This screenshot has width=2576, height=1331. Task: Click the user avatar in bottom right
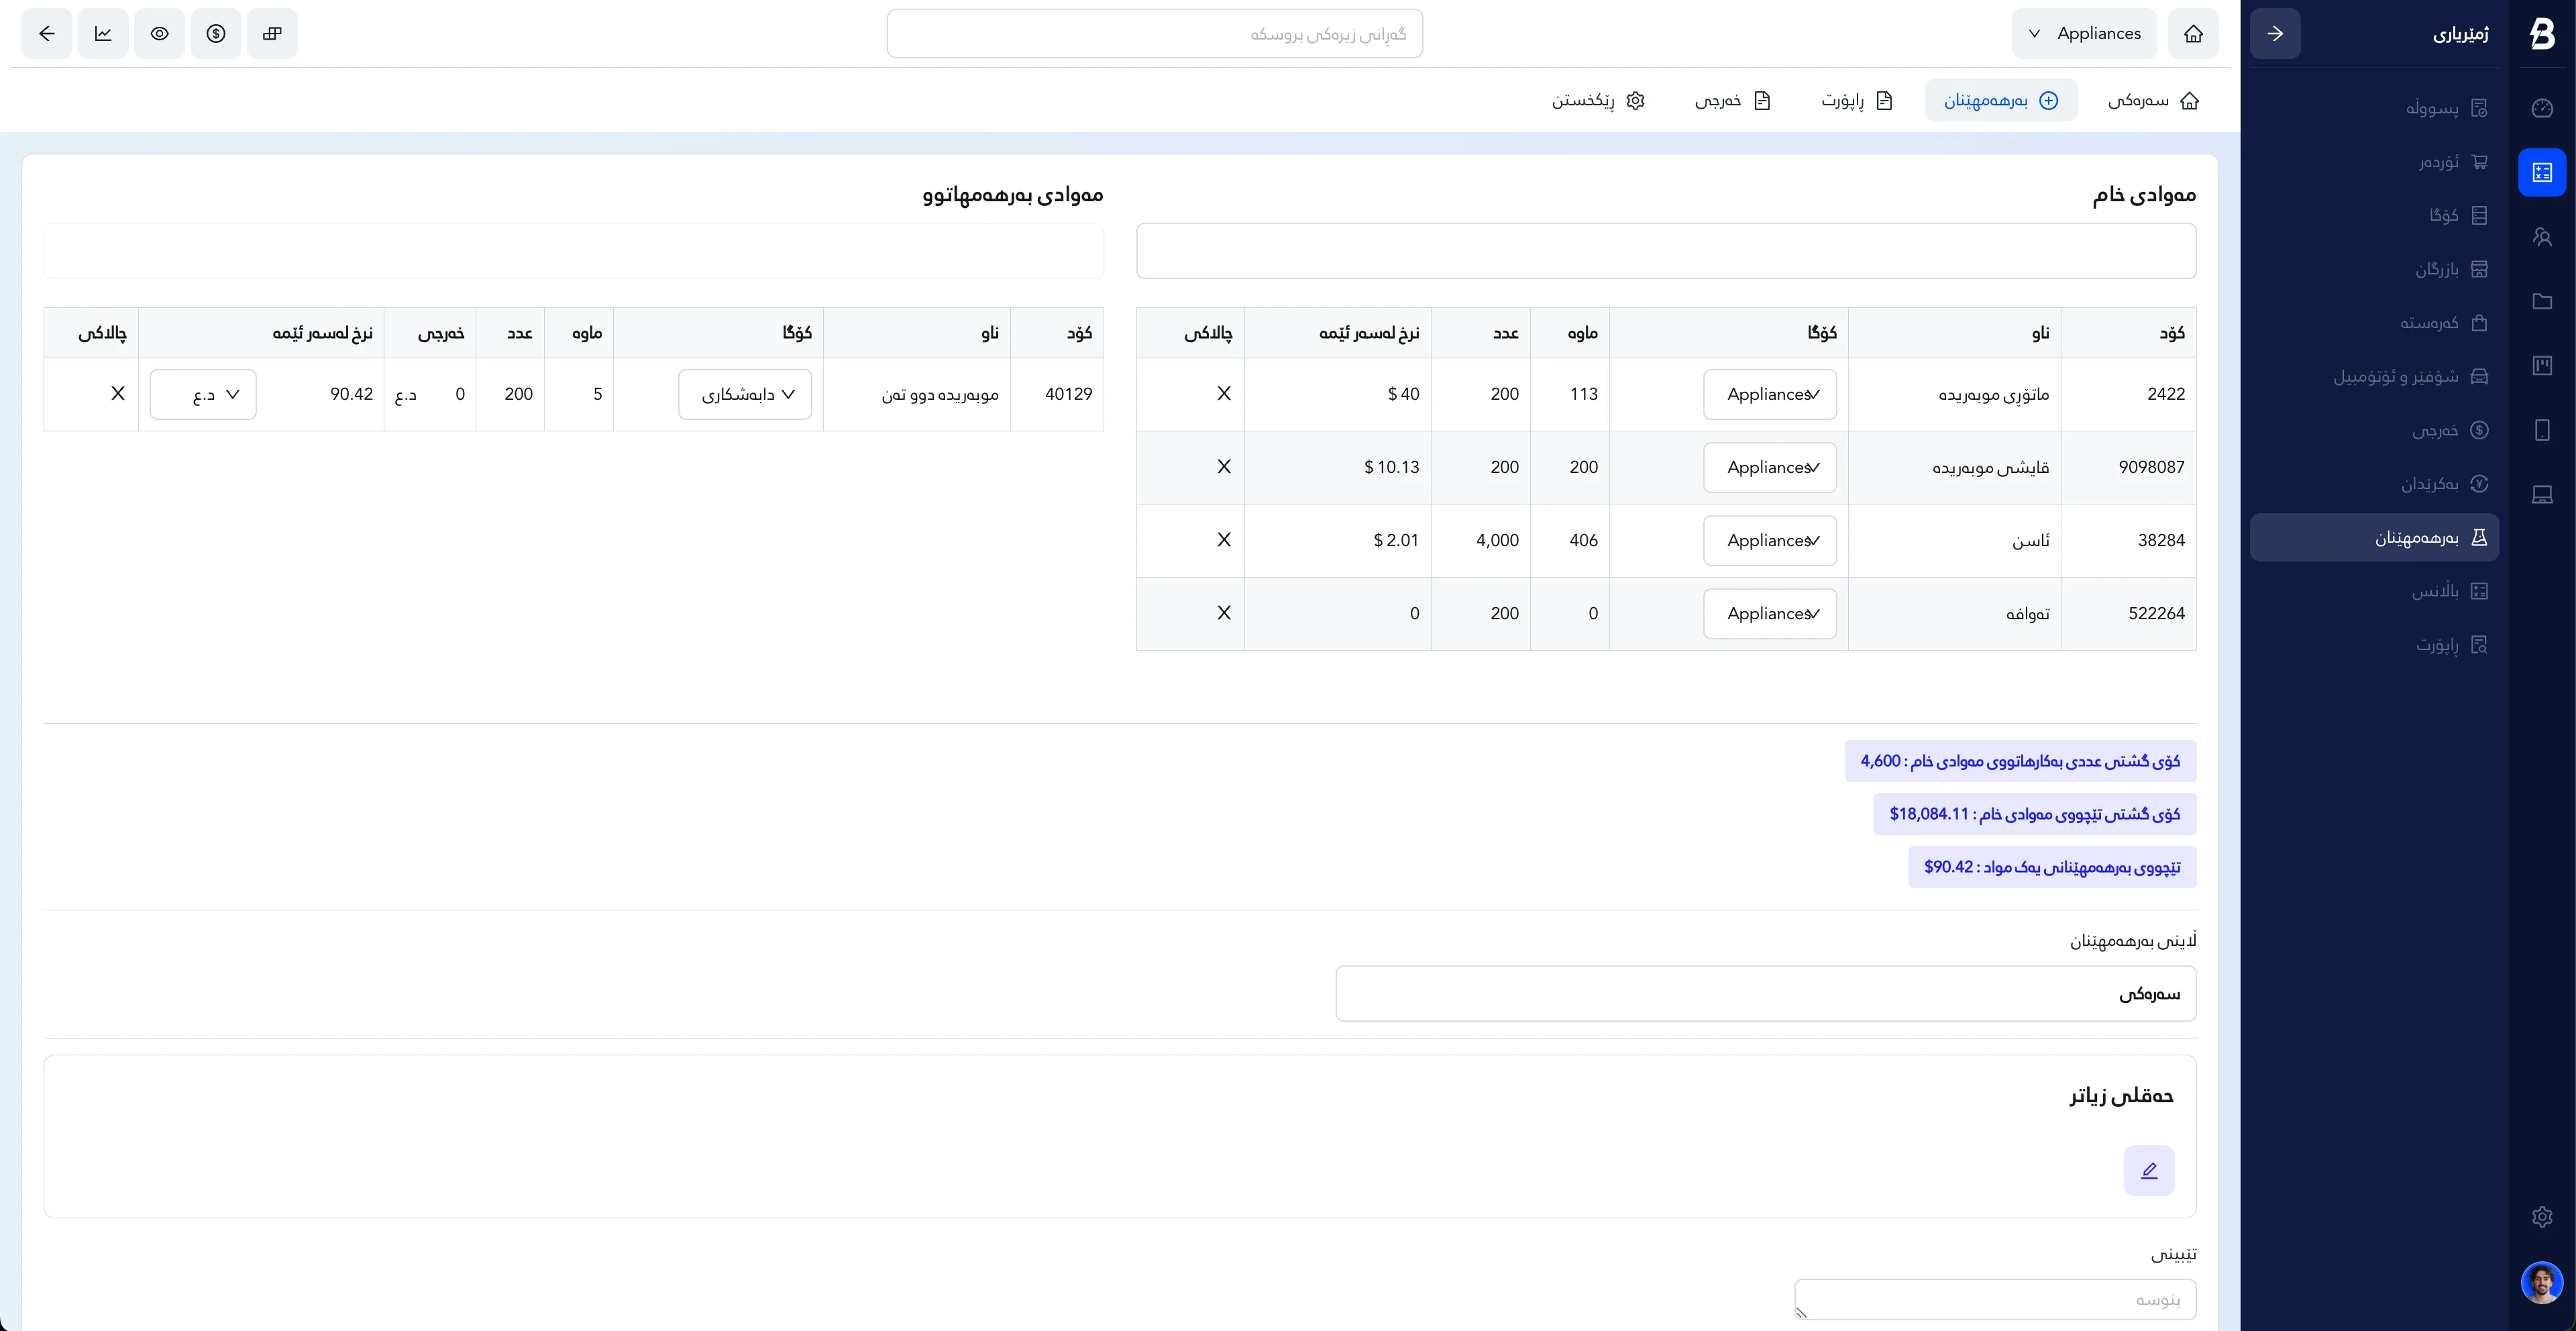(x=2542, y=1283)
